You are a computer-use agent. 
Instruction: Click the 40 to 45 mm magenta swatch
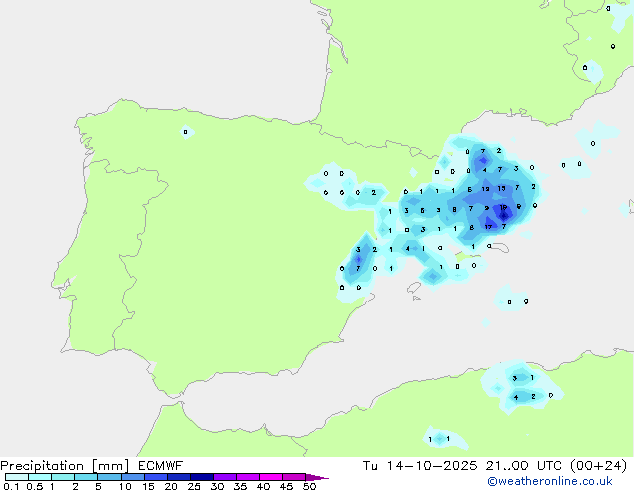[x=271, y=477]
